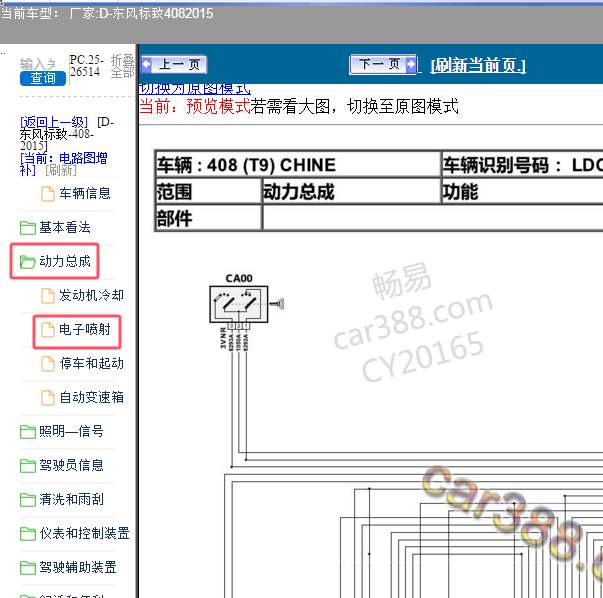This screenshot has width=603, height=598.
Task: Click the 当前：电路图增补 link
Action: tap(63, 163)
